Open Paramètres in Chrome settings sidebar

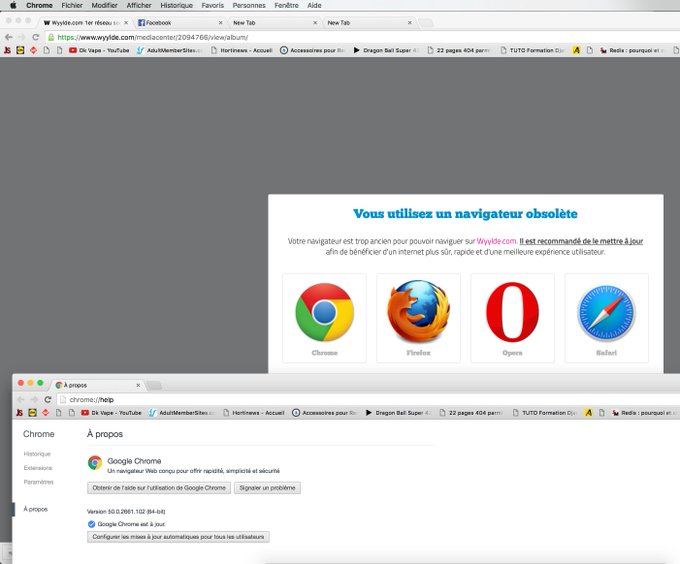[39, 482]
